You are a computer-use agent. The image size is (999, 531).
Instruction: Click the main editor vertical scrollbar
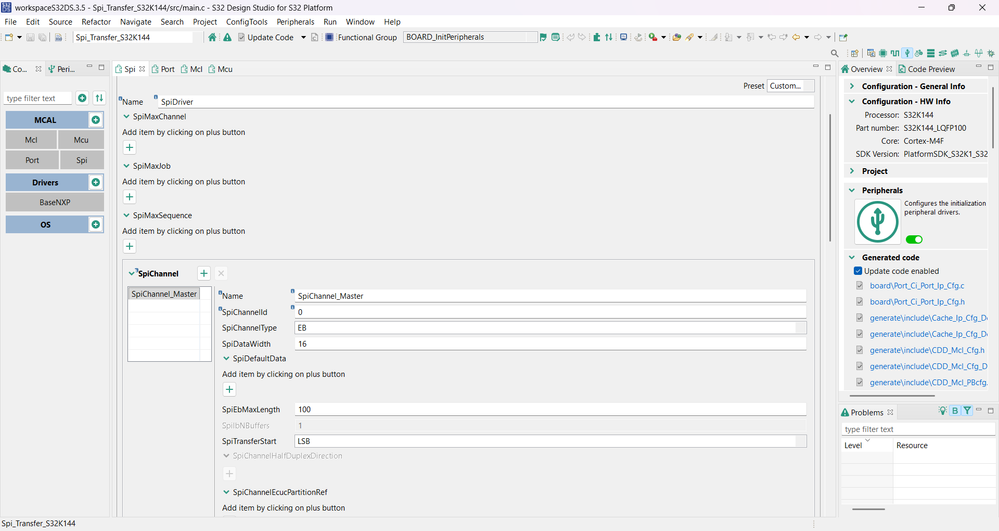coord(830,178)
